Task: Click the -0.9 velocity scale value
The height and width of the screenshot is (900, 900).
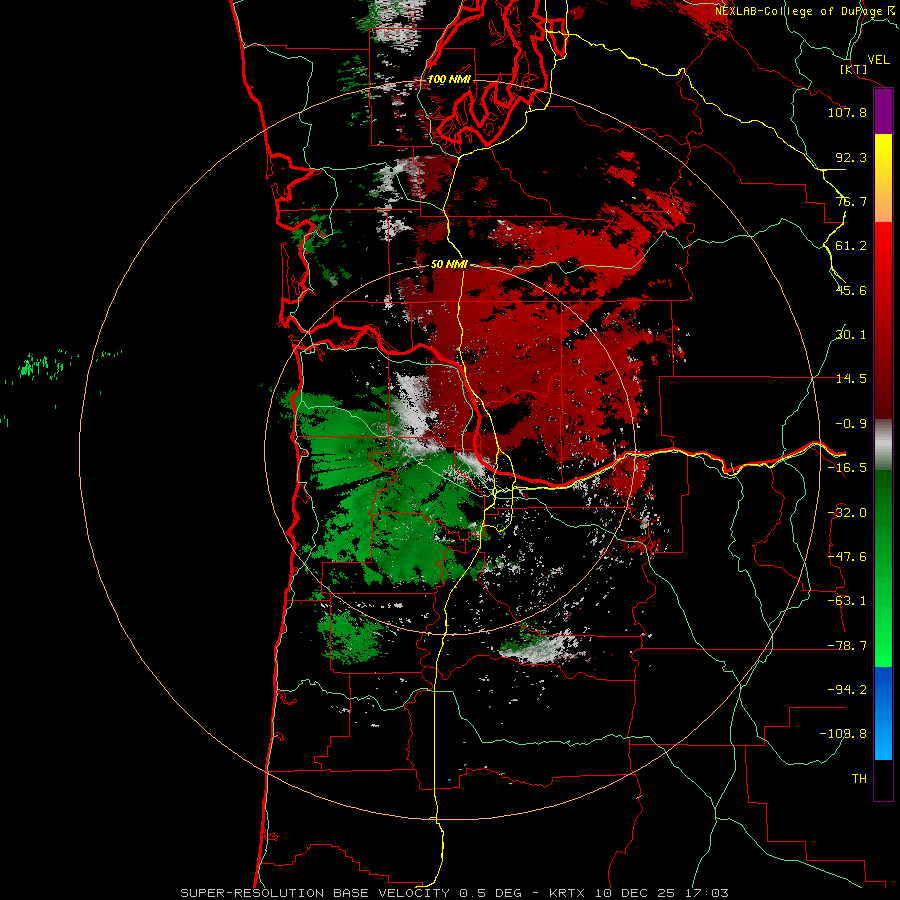Action: click(851, 424)
